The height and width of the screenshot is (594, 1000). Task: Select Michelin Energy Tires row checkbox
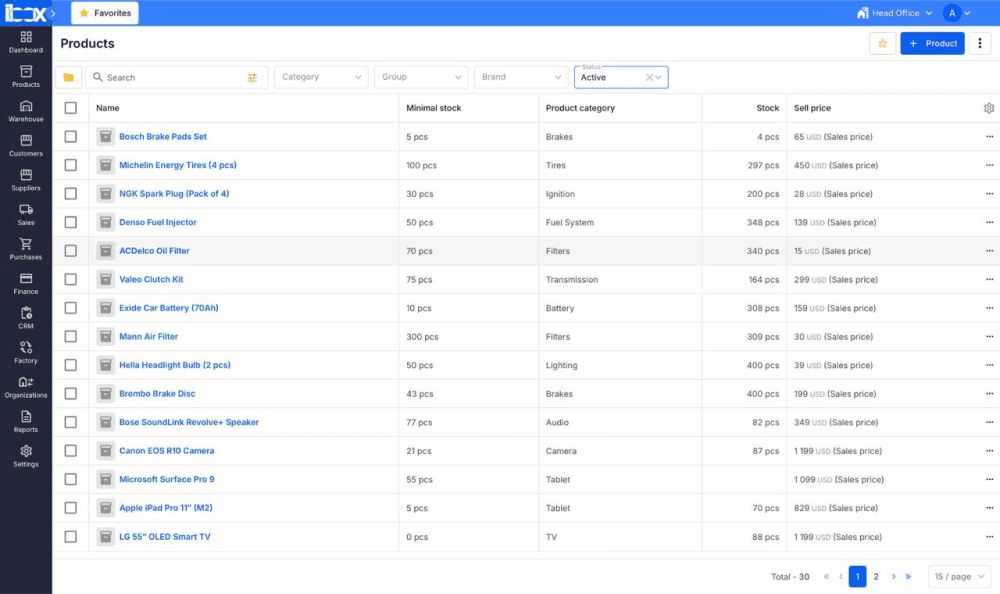(x=71, y=165)
